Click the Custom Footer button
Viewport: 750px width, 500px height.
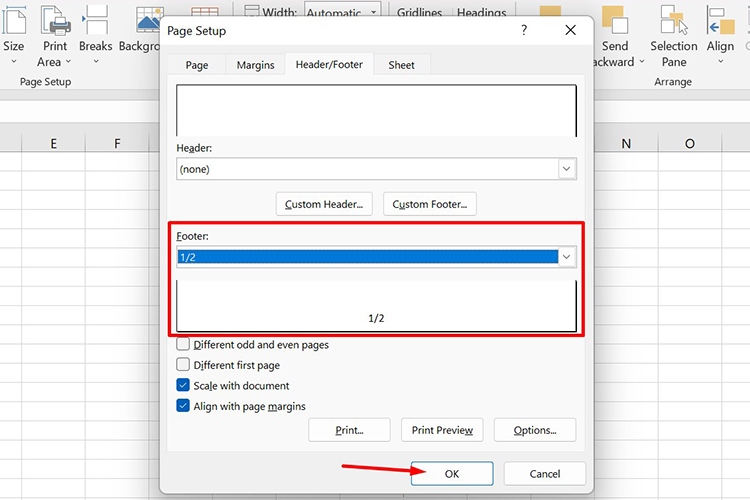click(430, 204)
